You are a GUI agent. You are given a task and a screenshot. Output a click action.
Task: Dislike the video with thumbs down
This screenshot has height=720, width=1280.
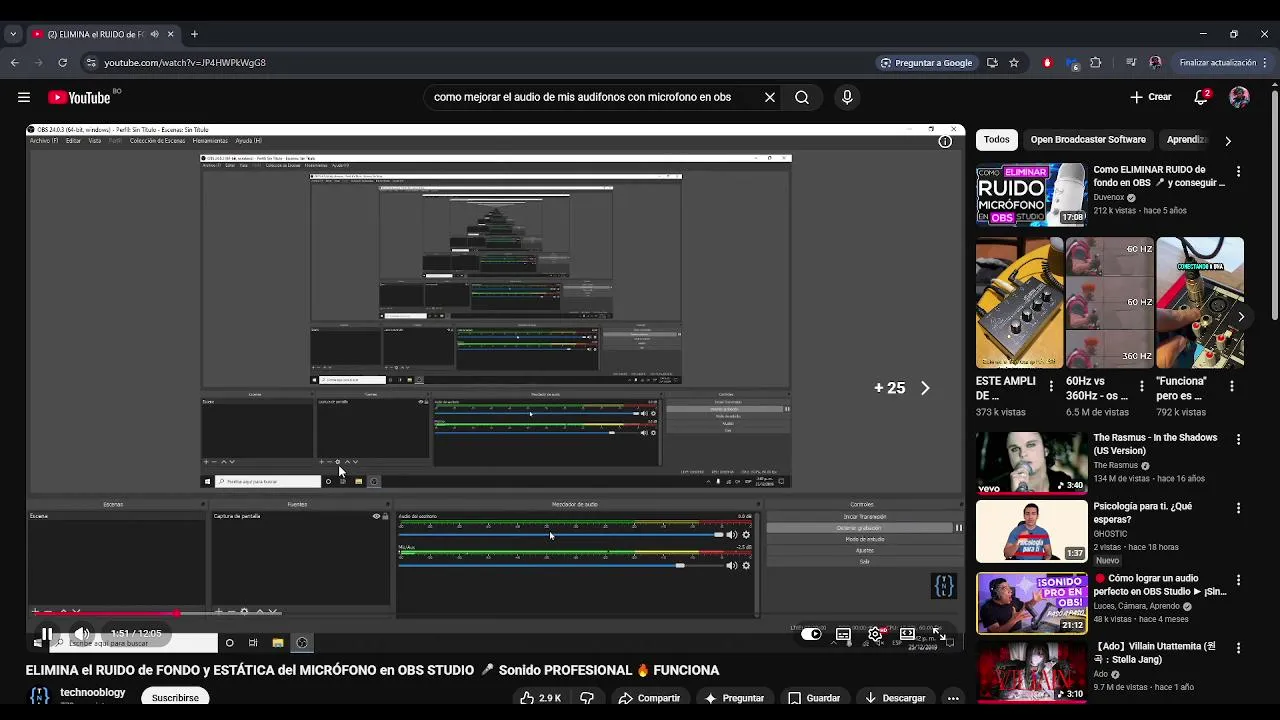pyautogui.click(x=587, y=698)
